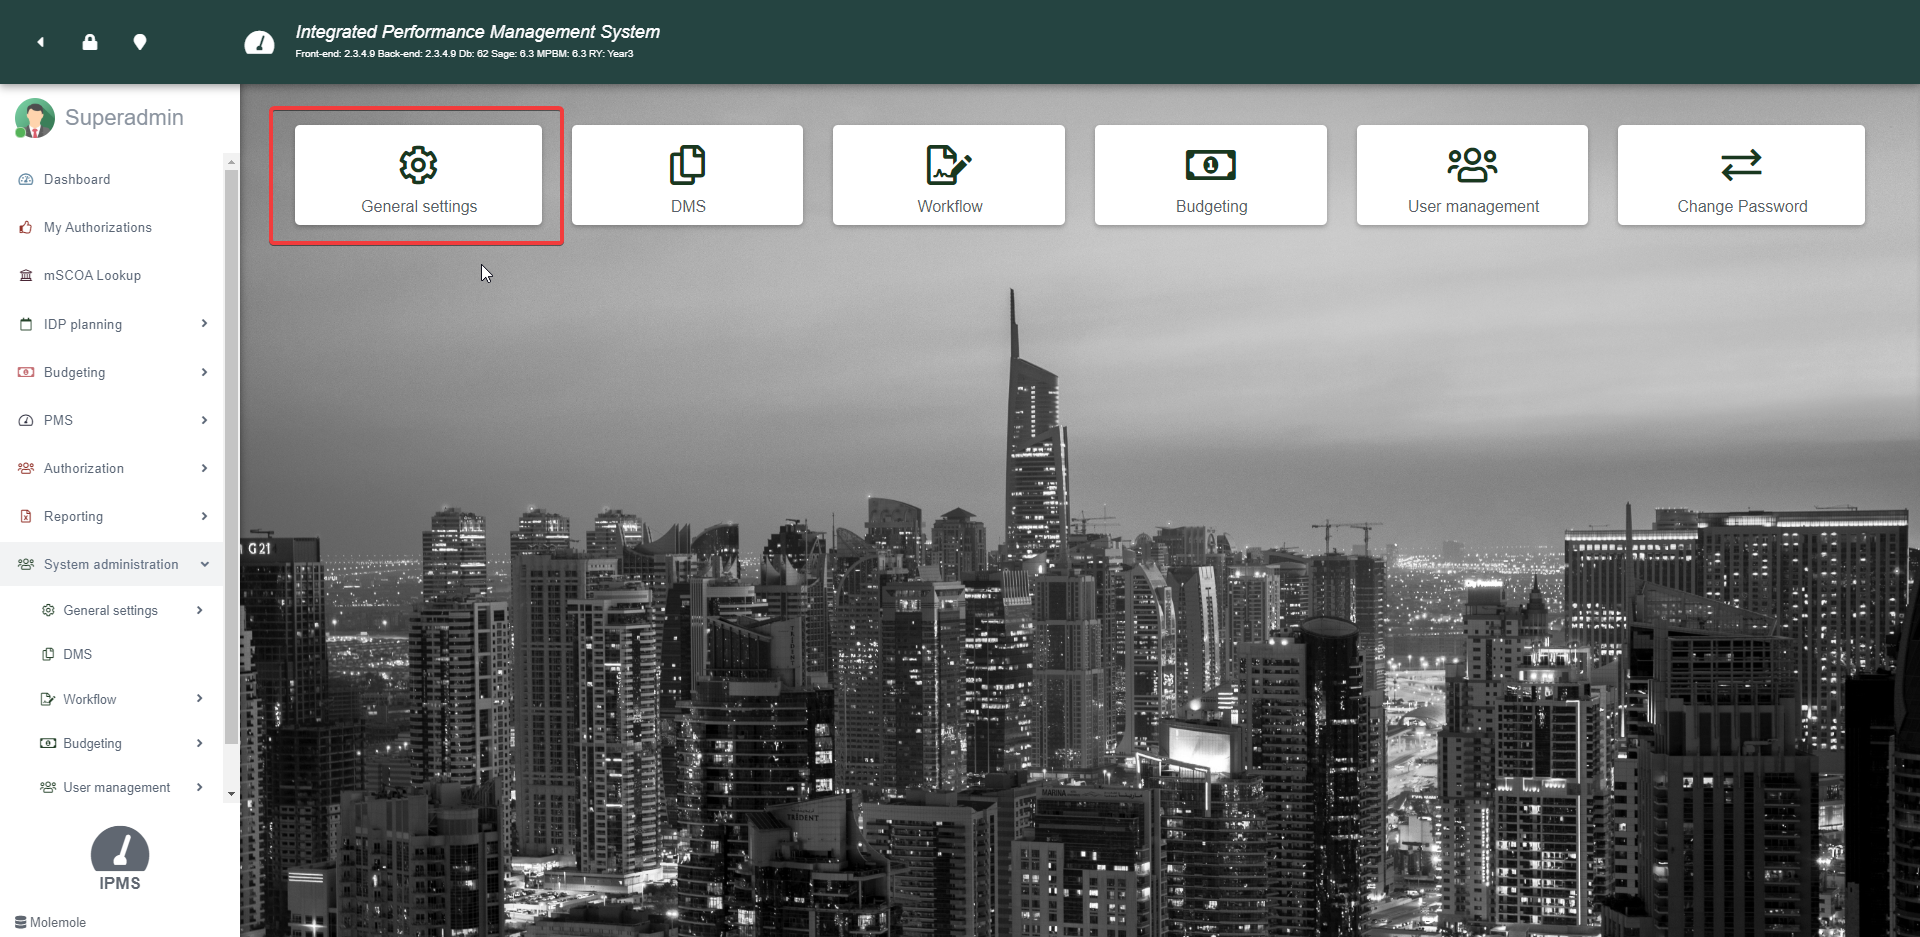Image resolution: width=1920 pixels, height=937 pixels.
Task: Click the Superadmin avatar picture
Action: click(x=35, y=118)
